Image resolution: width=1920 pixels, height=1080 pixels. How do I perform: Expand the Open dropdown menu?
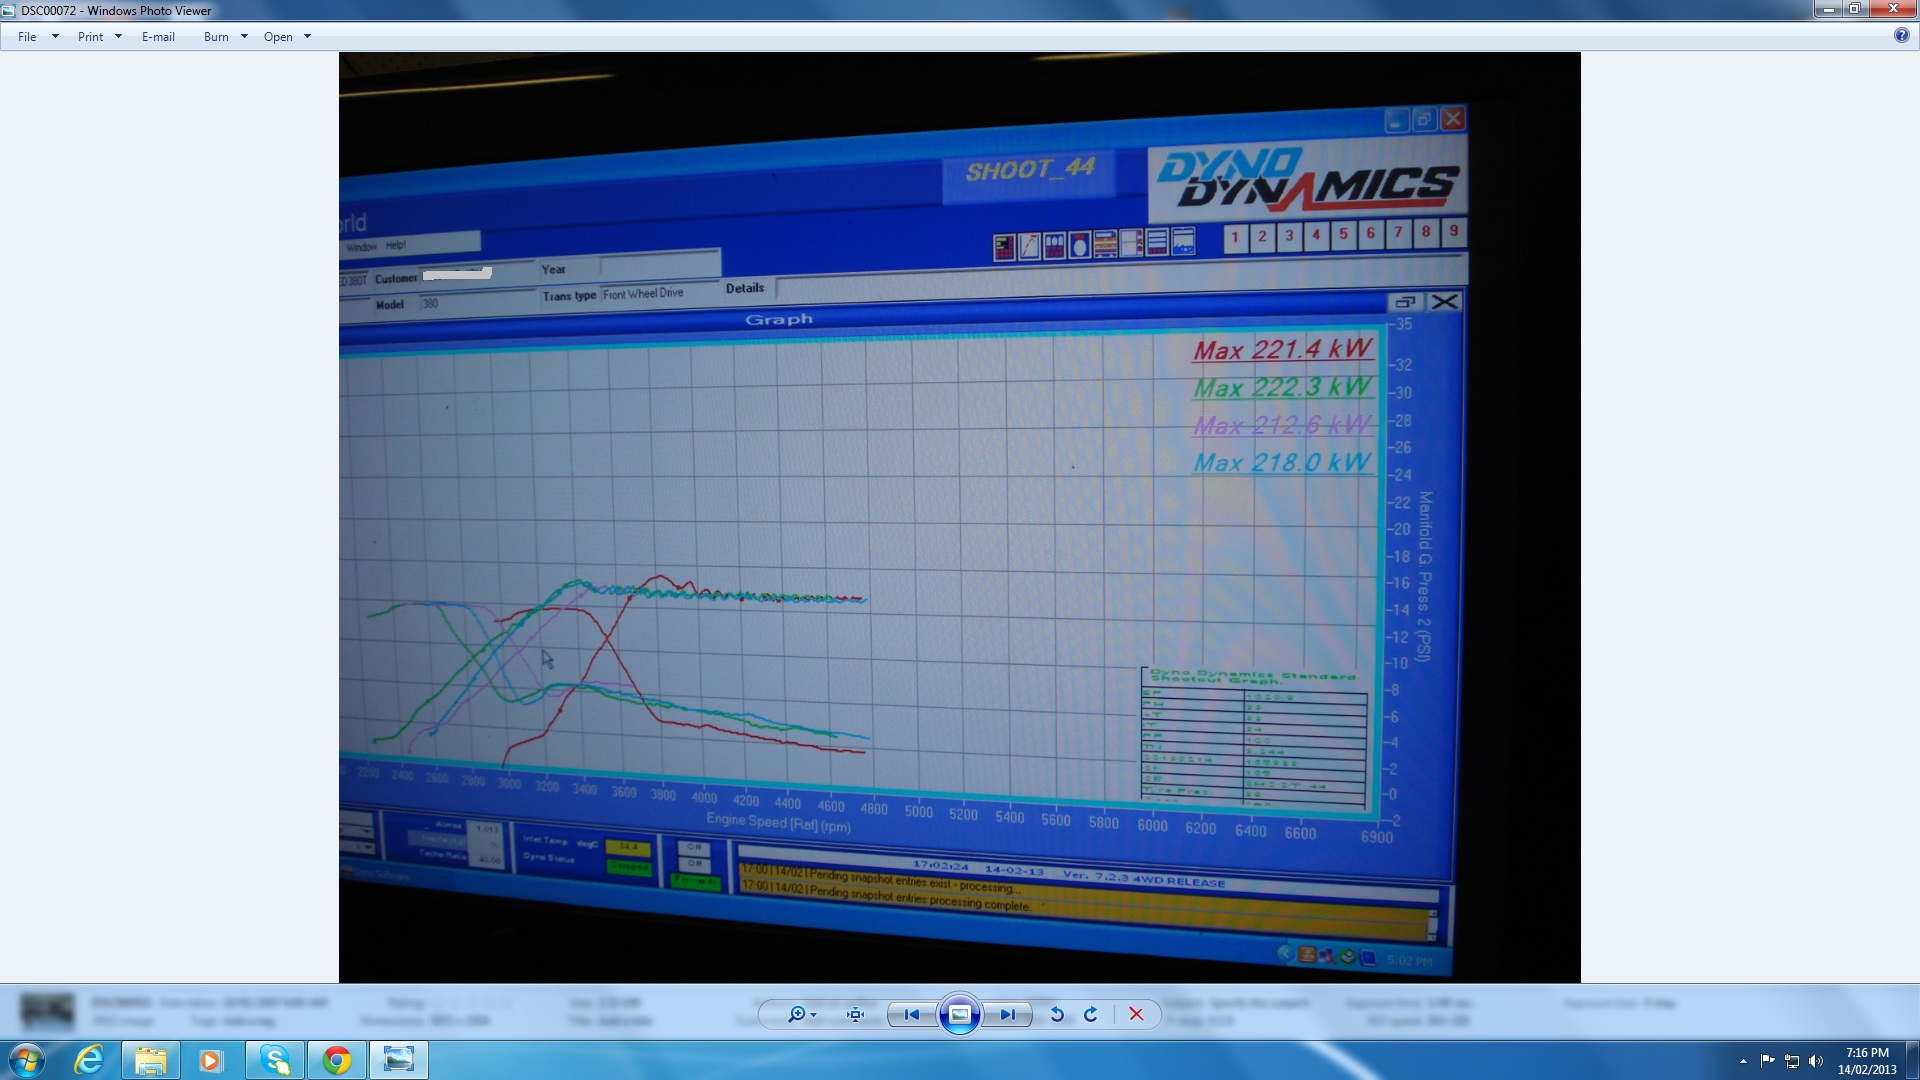pyautogui.click(x=307, y=37)
